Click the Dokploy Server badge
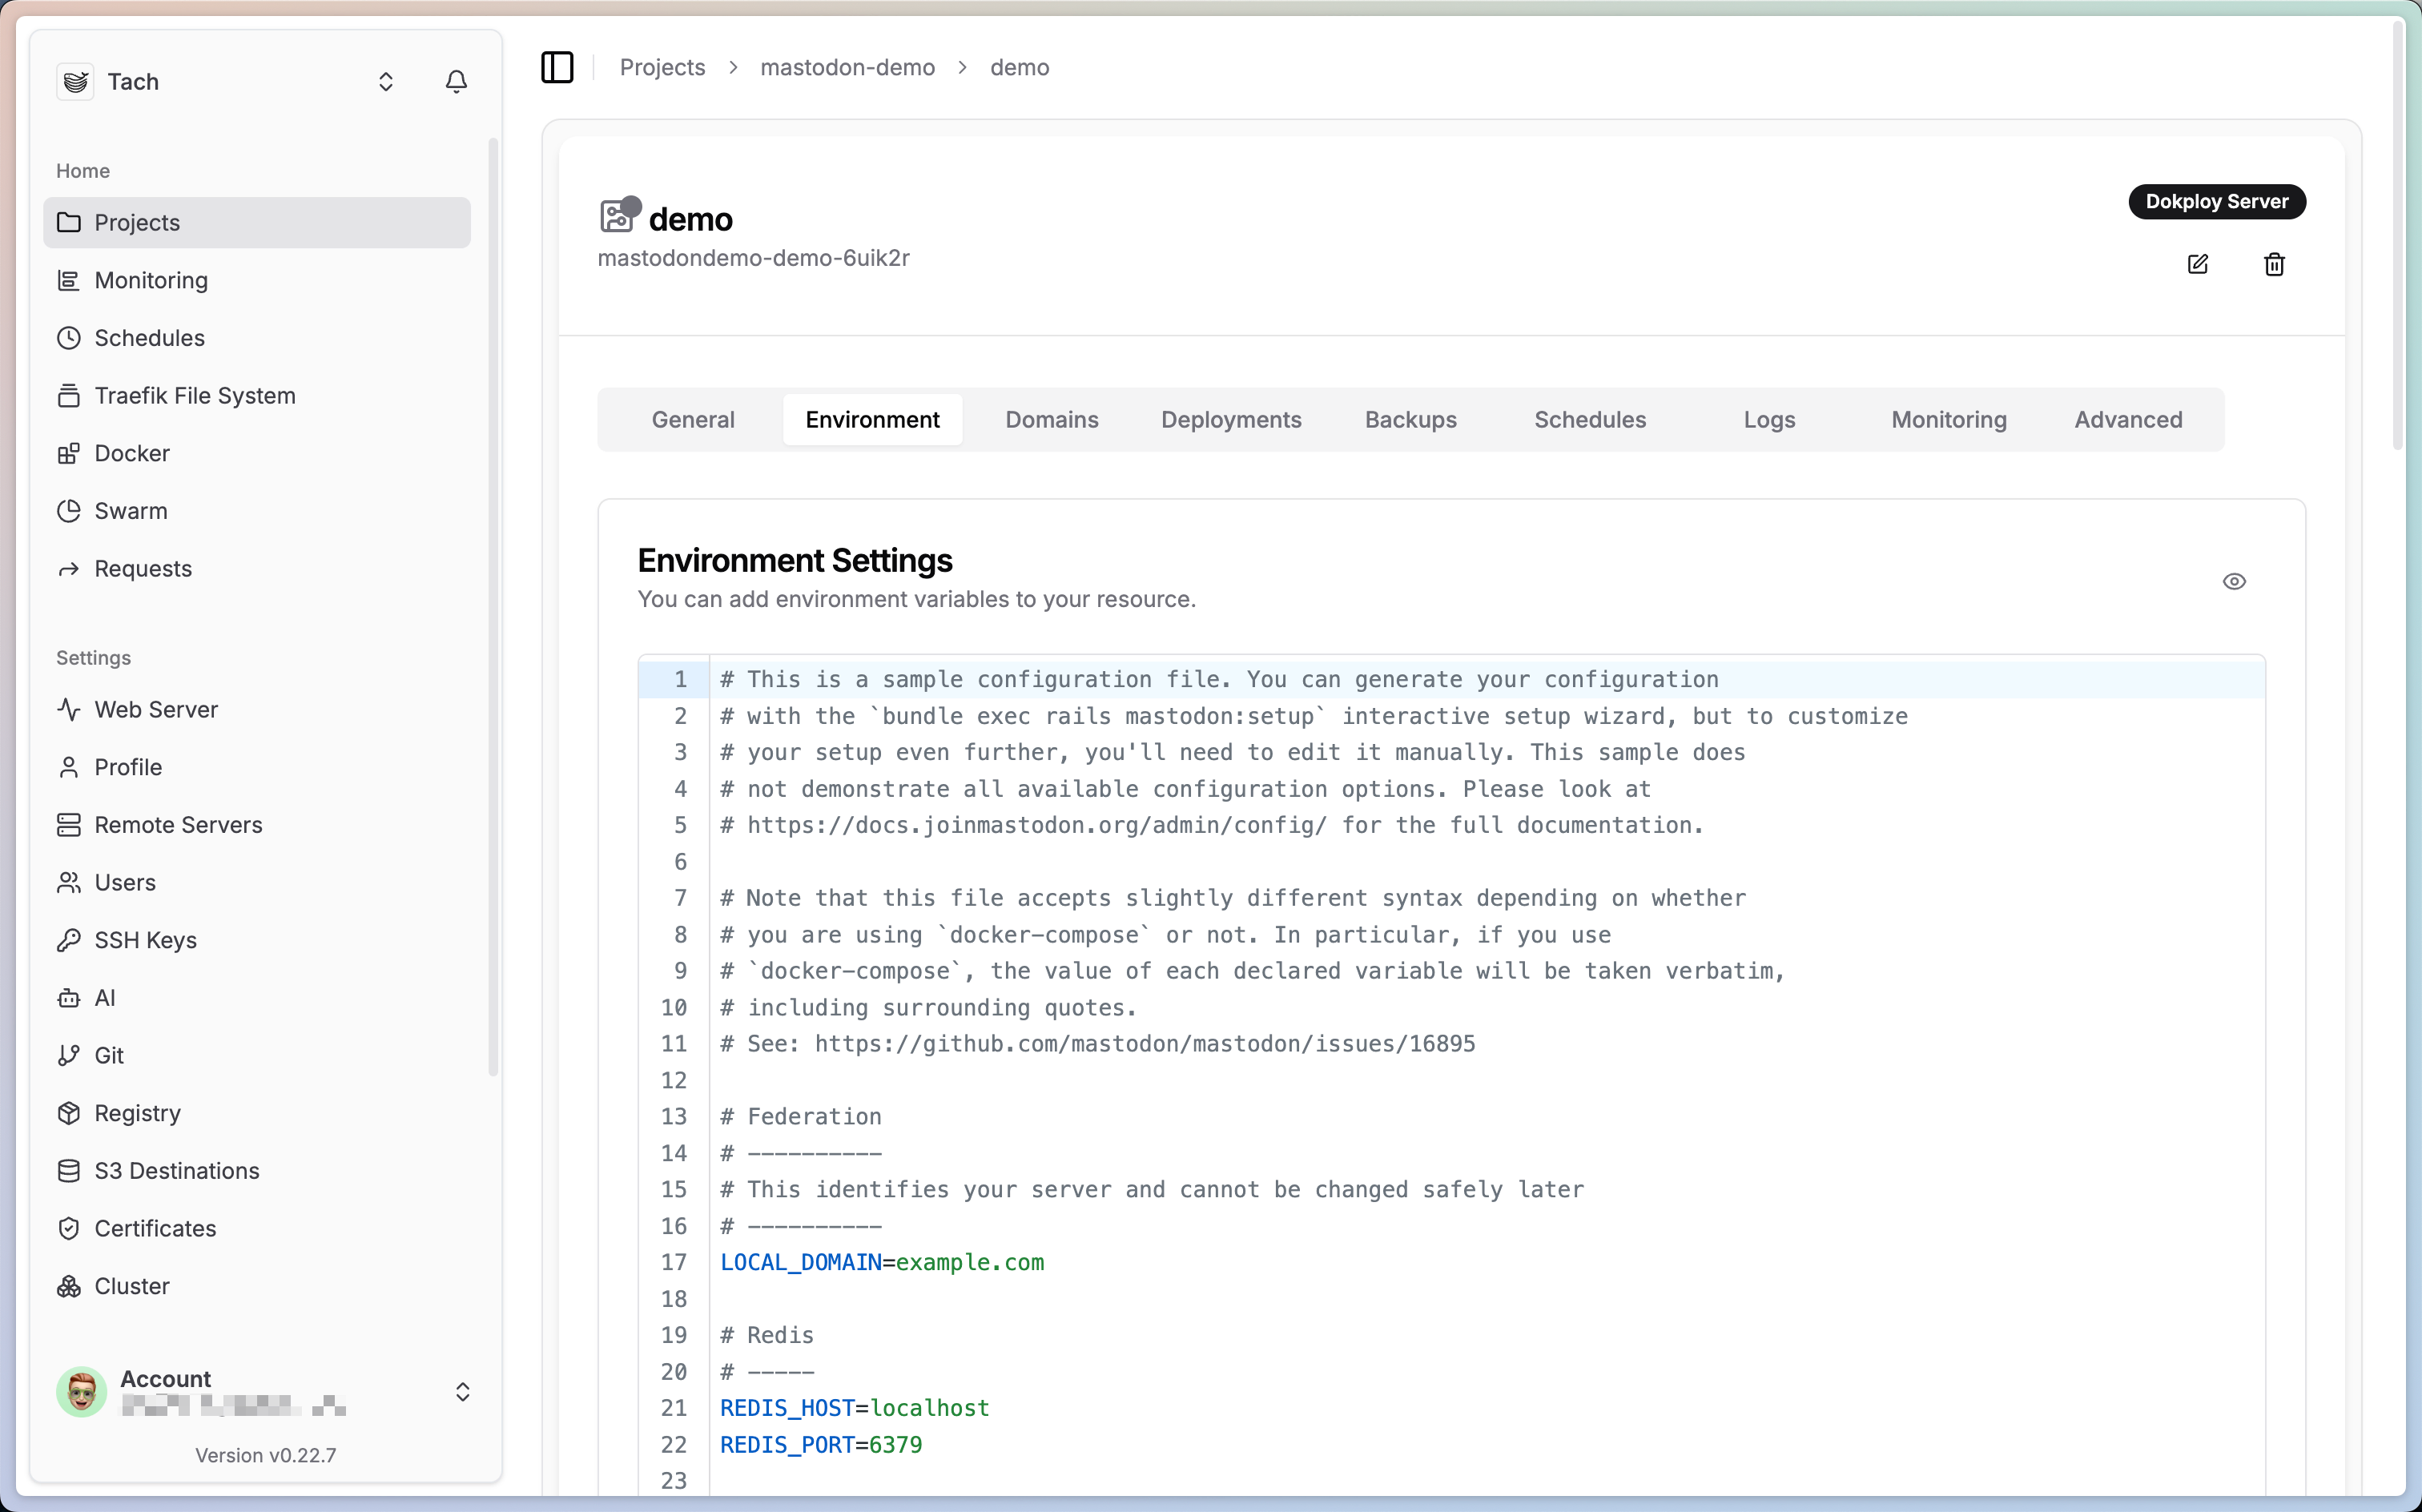The width and height of the screenshot is (2422, 1512). [2216, 201]
